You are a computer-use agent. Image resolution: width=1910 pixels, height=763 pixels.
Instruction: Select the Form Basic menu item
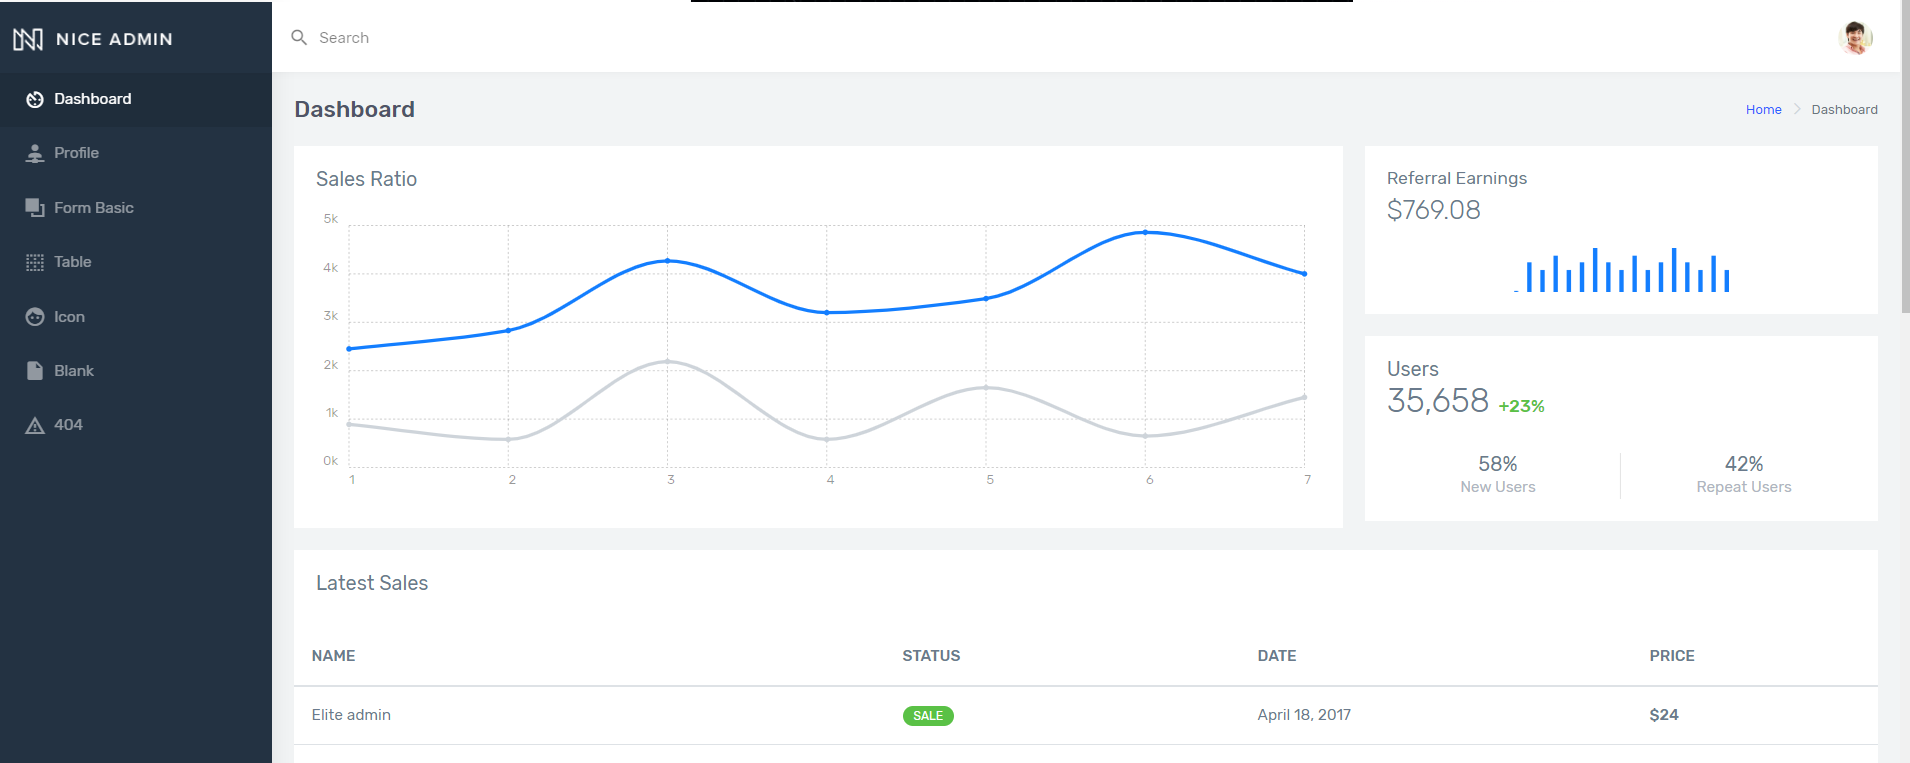point(94,208)
